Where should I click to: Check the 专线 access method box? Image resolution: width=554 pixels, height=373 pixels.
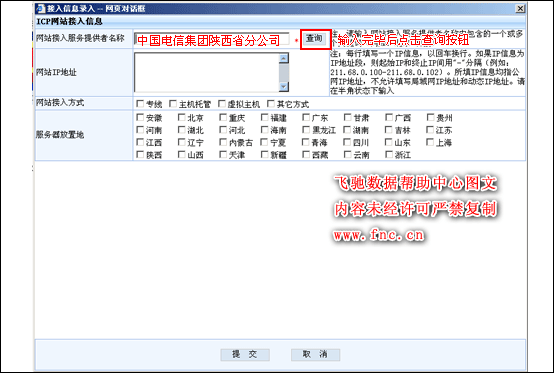tap(140, 103)
